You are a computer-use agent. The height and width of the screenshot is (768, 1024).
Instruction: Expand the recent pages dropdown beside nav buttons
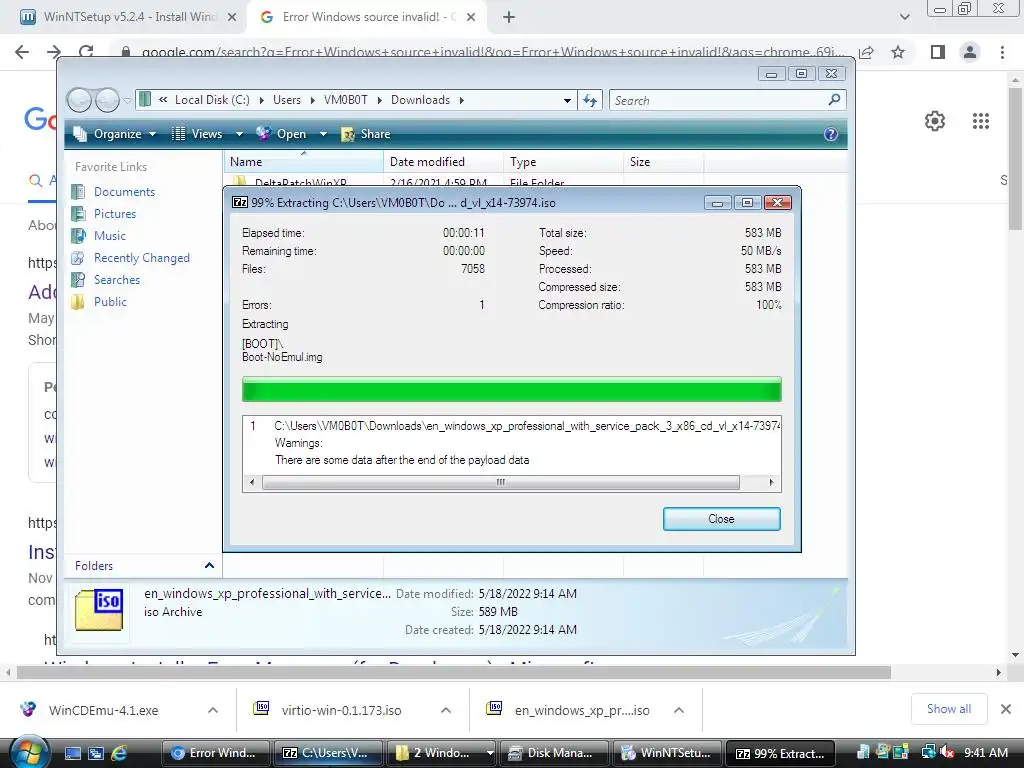click(x=127, y=101)
